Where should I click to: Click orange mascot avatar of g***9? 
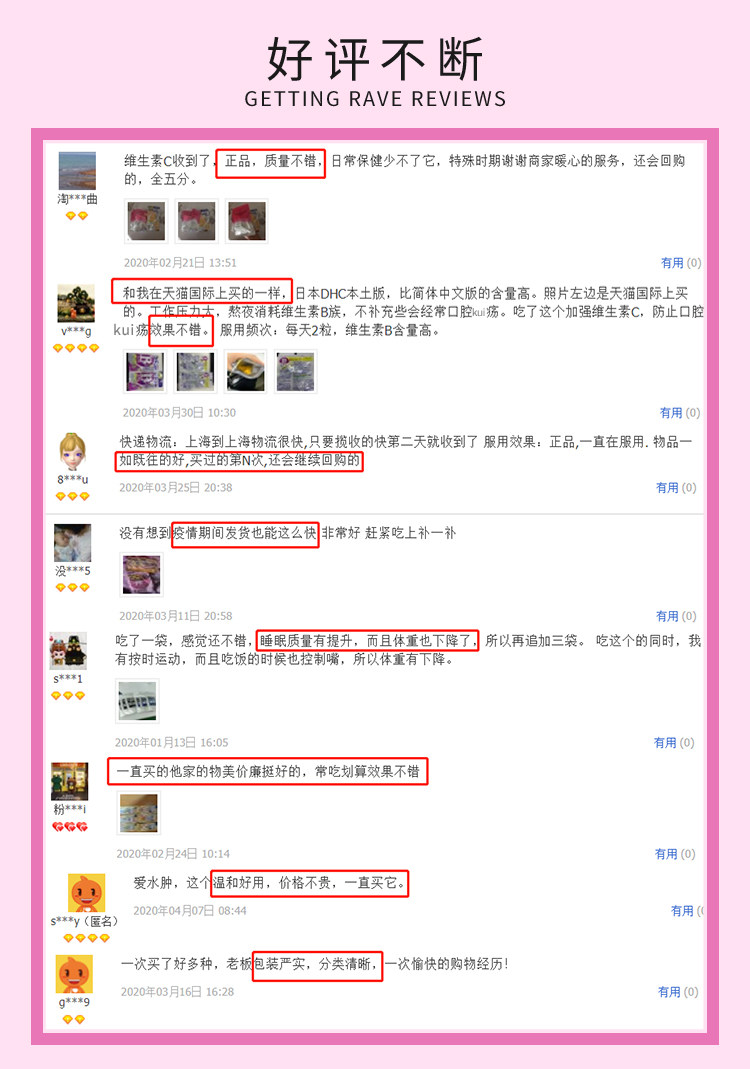tap(74, 974)
